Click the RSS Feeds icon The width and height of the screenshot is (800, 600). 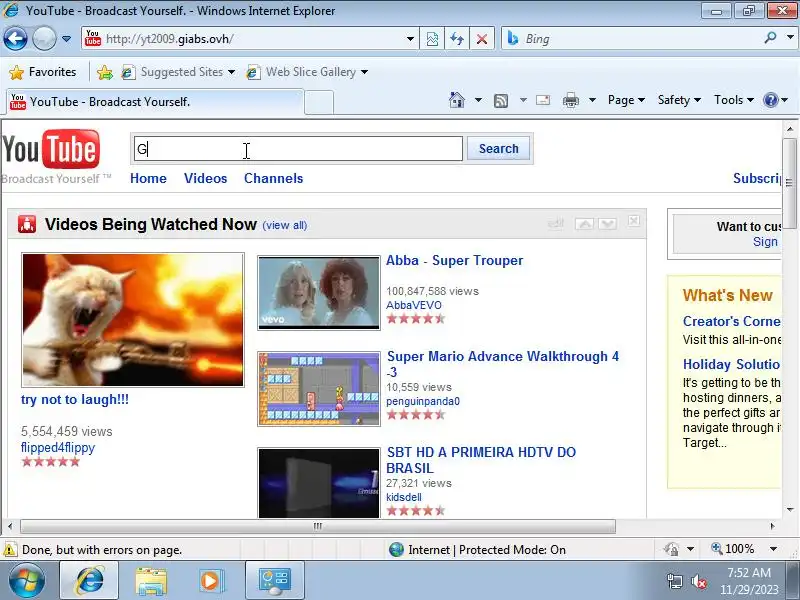point(501,101)
